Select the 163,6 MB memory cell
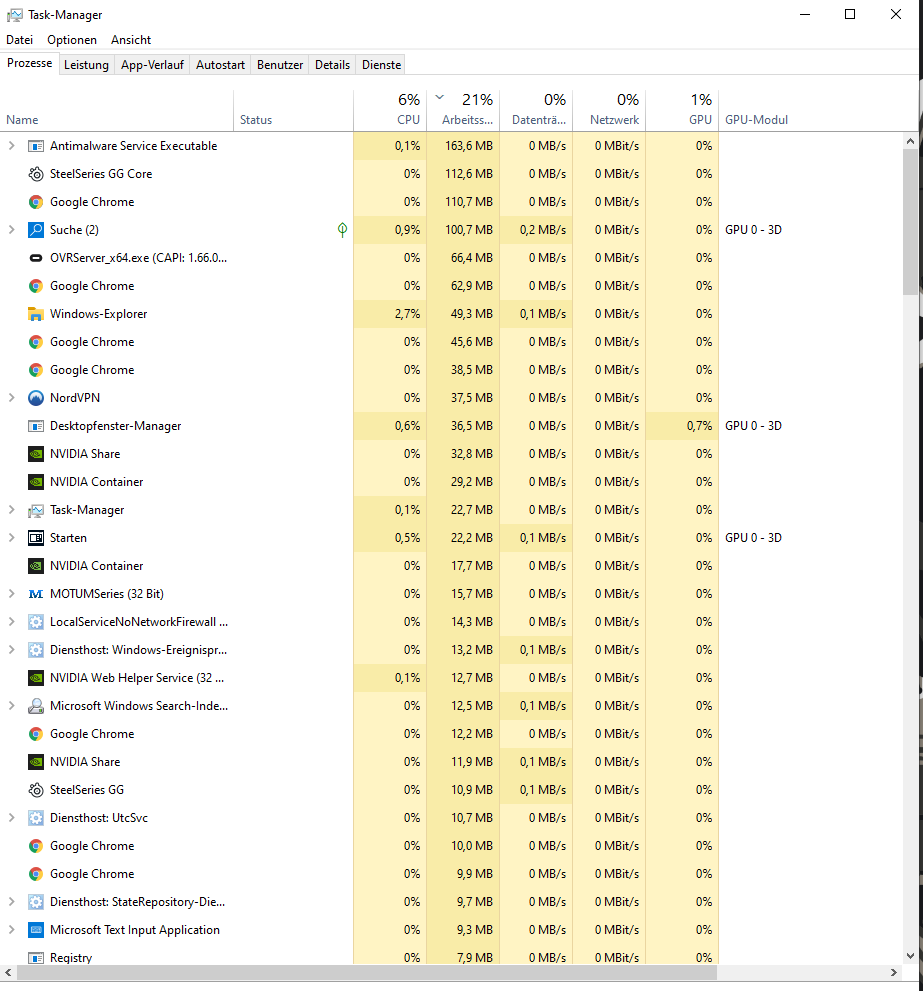 [463, 146]
